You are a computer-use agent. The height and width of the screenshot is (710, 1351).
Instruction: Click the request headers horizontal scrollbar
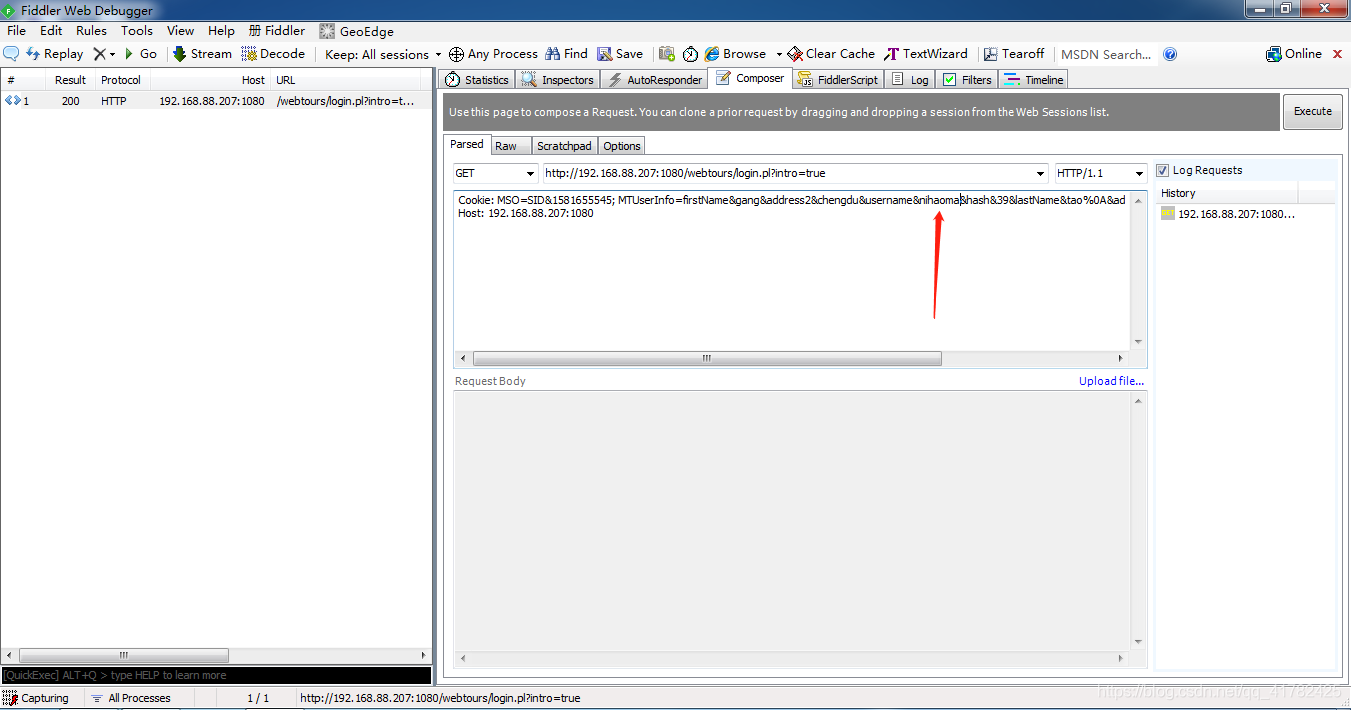706,358
